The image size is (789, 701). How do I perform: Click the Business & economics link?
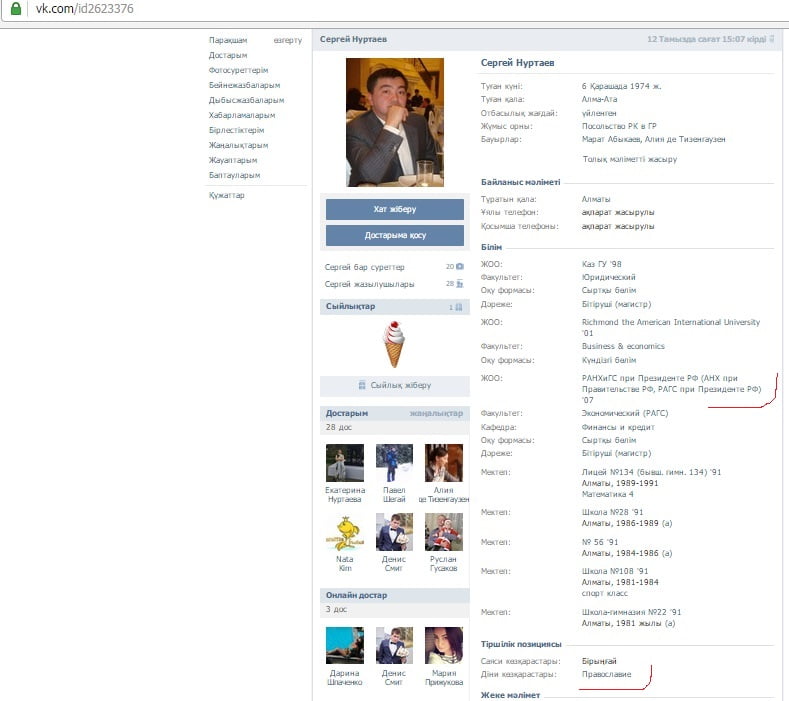(623, 346)
